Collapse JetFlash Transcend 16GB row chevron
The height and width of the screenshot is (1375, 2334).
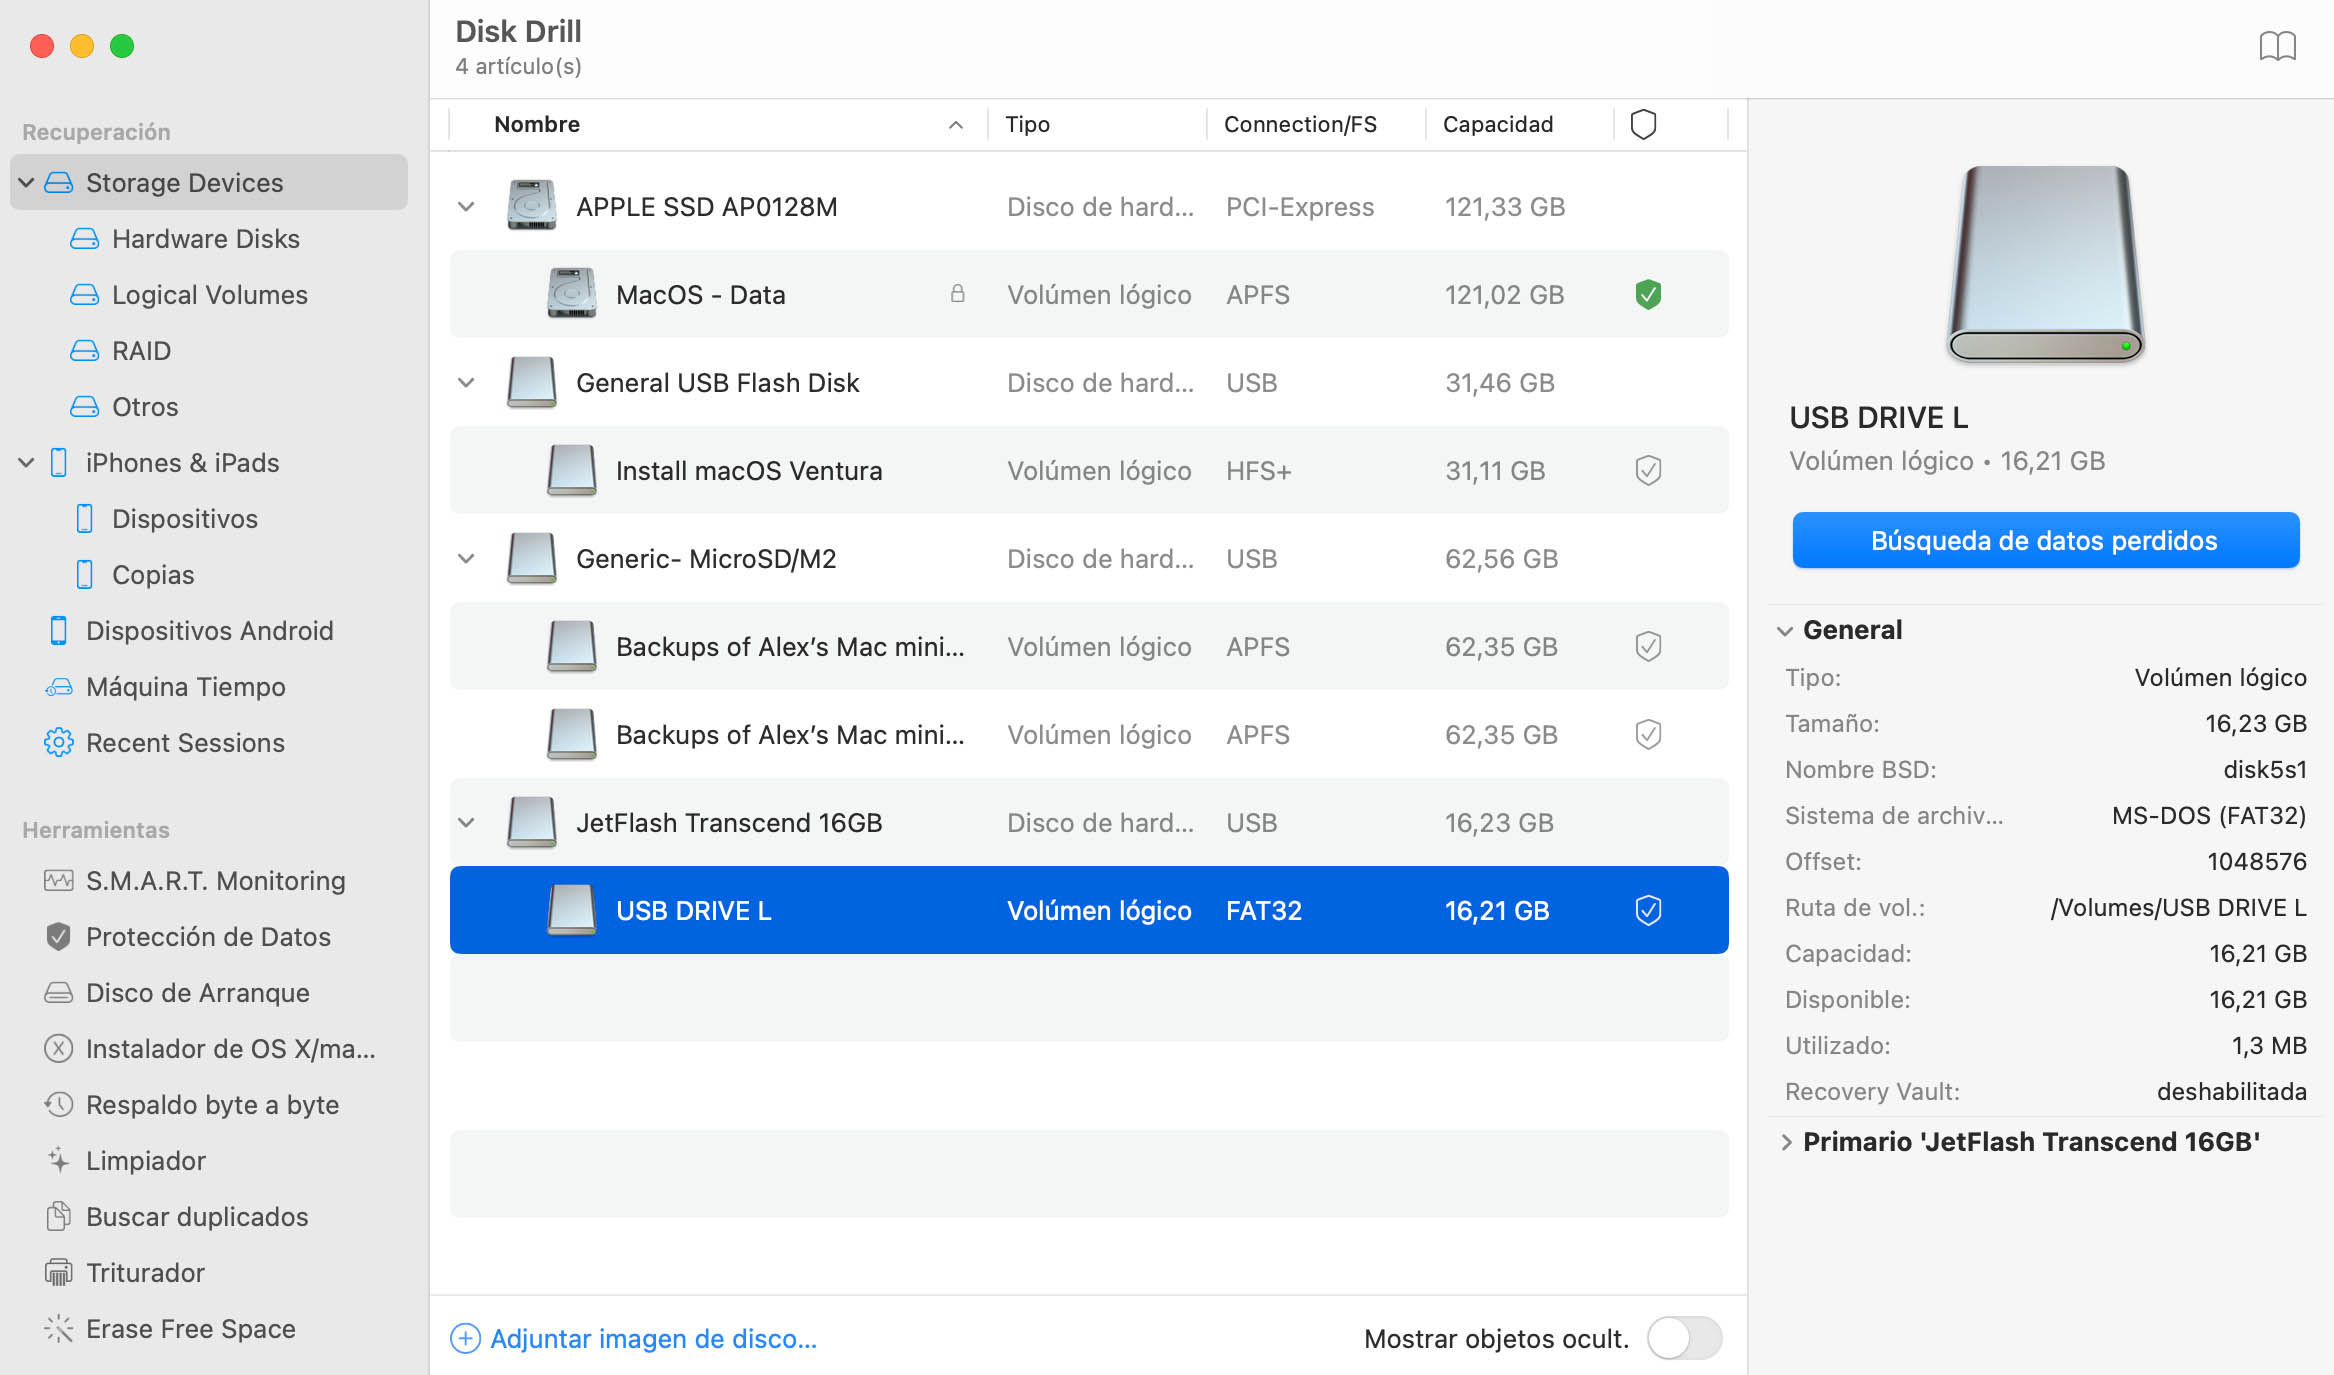466,822
